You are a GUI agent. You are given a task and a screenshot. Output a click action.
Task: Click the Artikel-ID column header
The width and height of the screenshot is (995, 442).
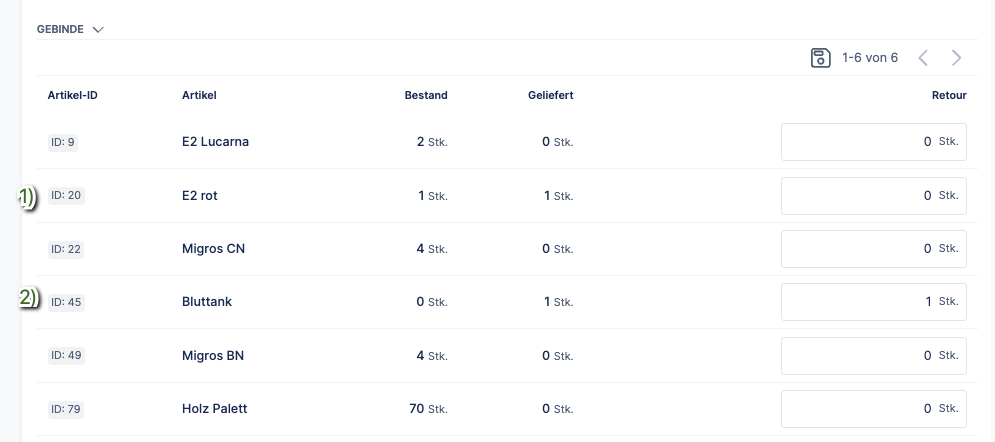coord(72,96)
